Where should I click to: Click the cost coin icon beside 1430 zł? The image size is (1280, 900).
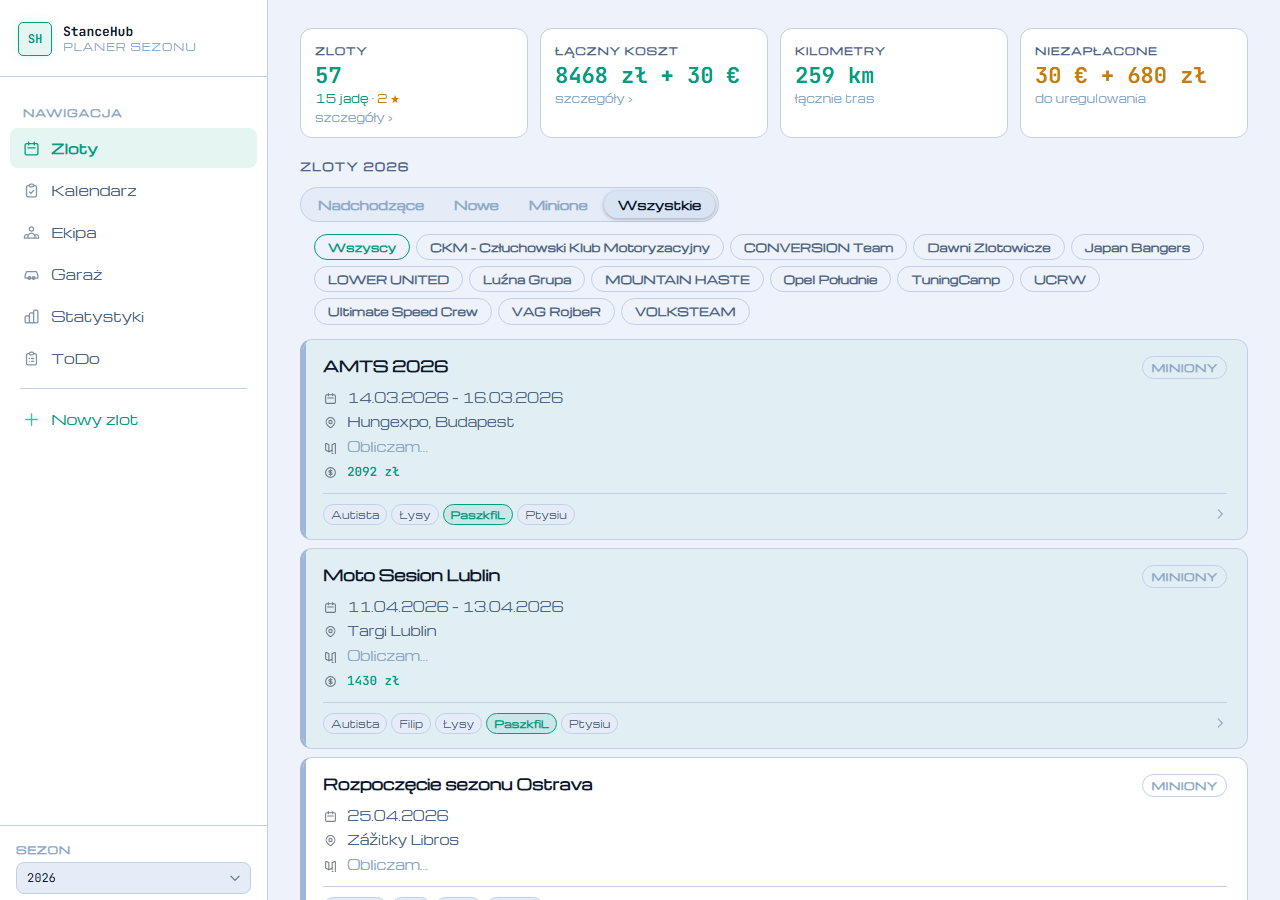[331, 681]
